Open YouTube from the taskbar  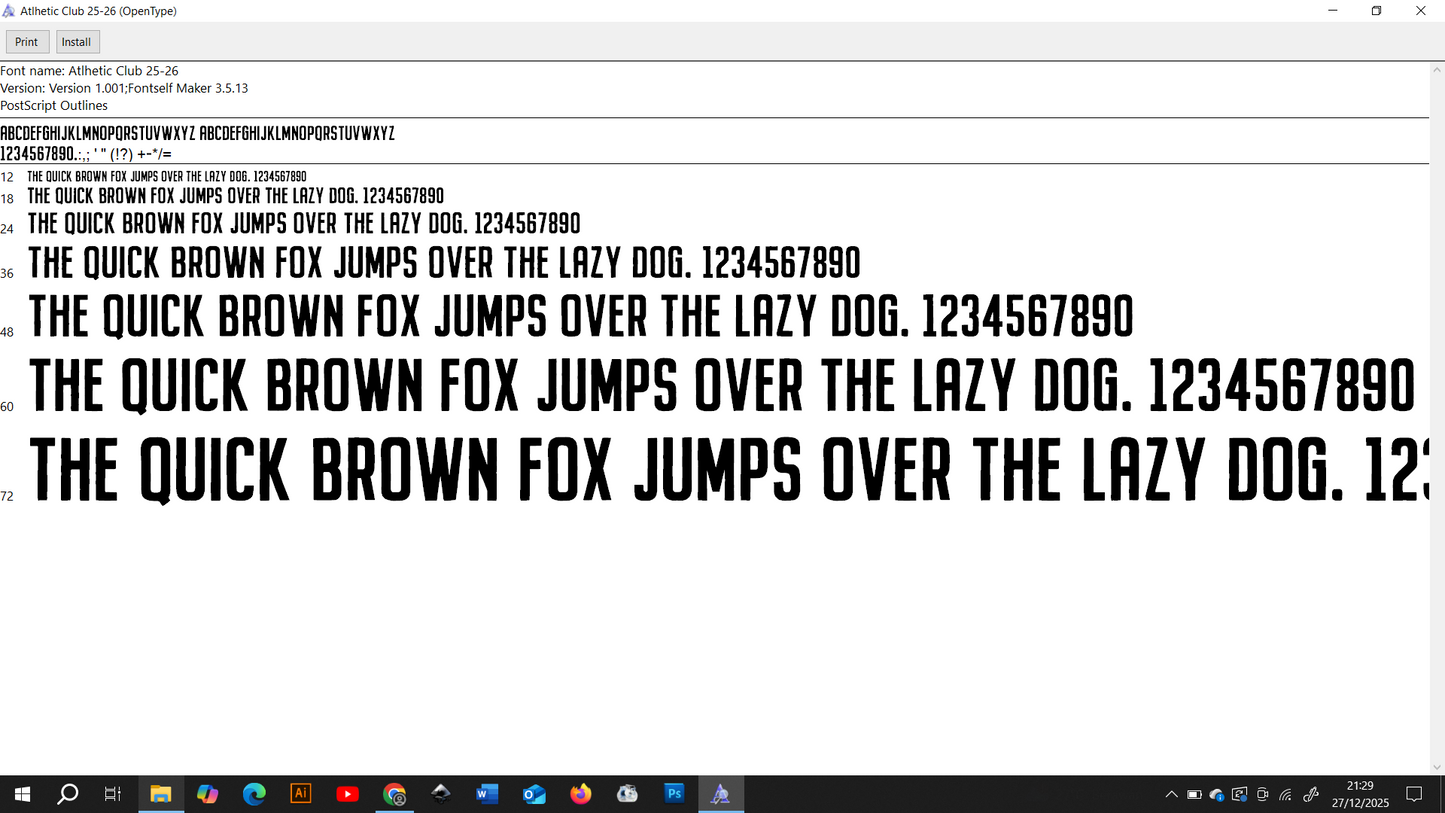point(347,793)
